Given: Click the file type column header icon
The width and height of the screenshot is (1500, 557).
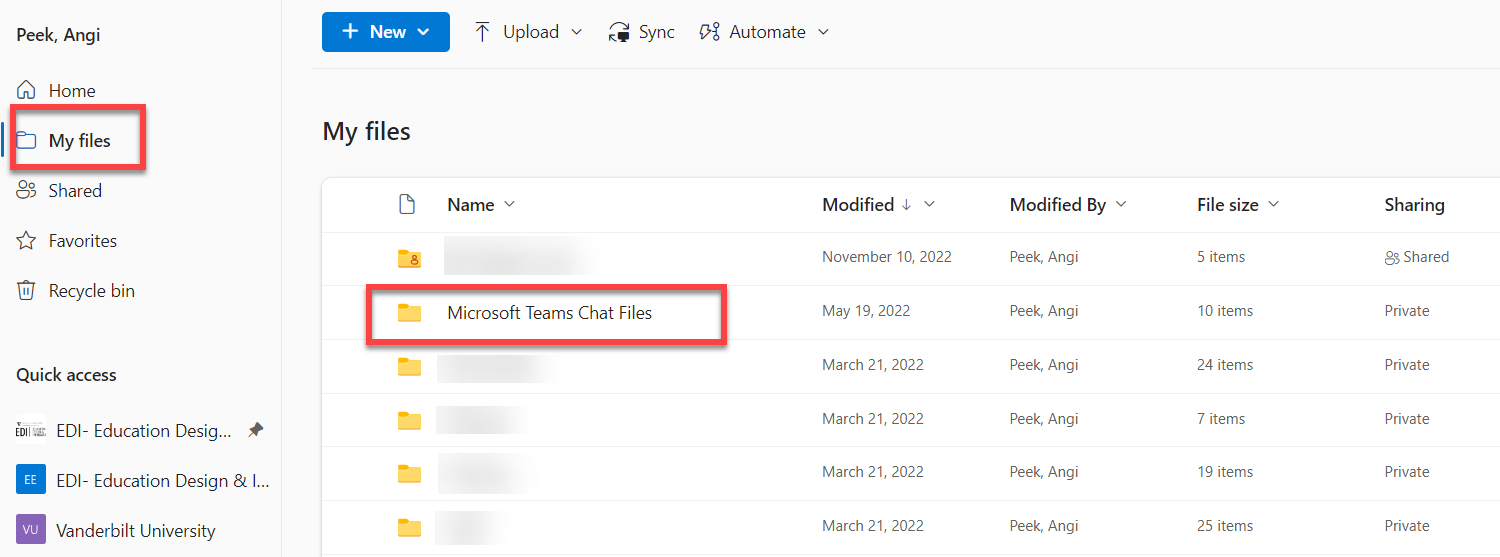Looking at the screenshot, I should click(x=407, y=204).
